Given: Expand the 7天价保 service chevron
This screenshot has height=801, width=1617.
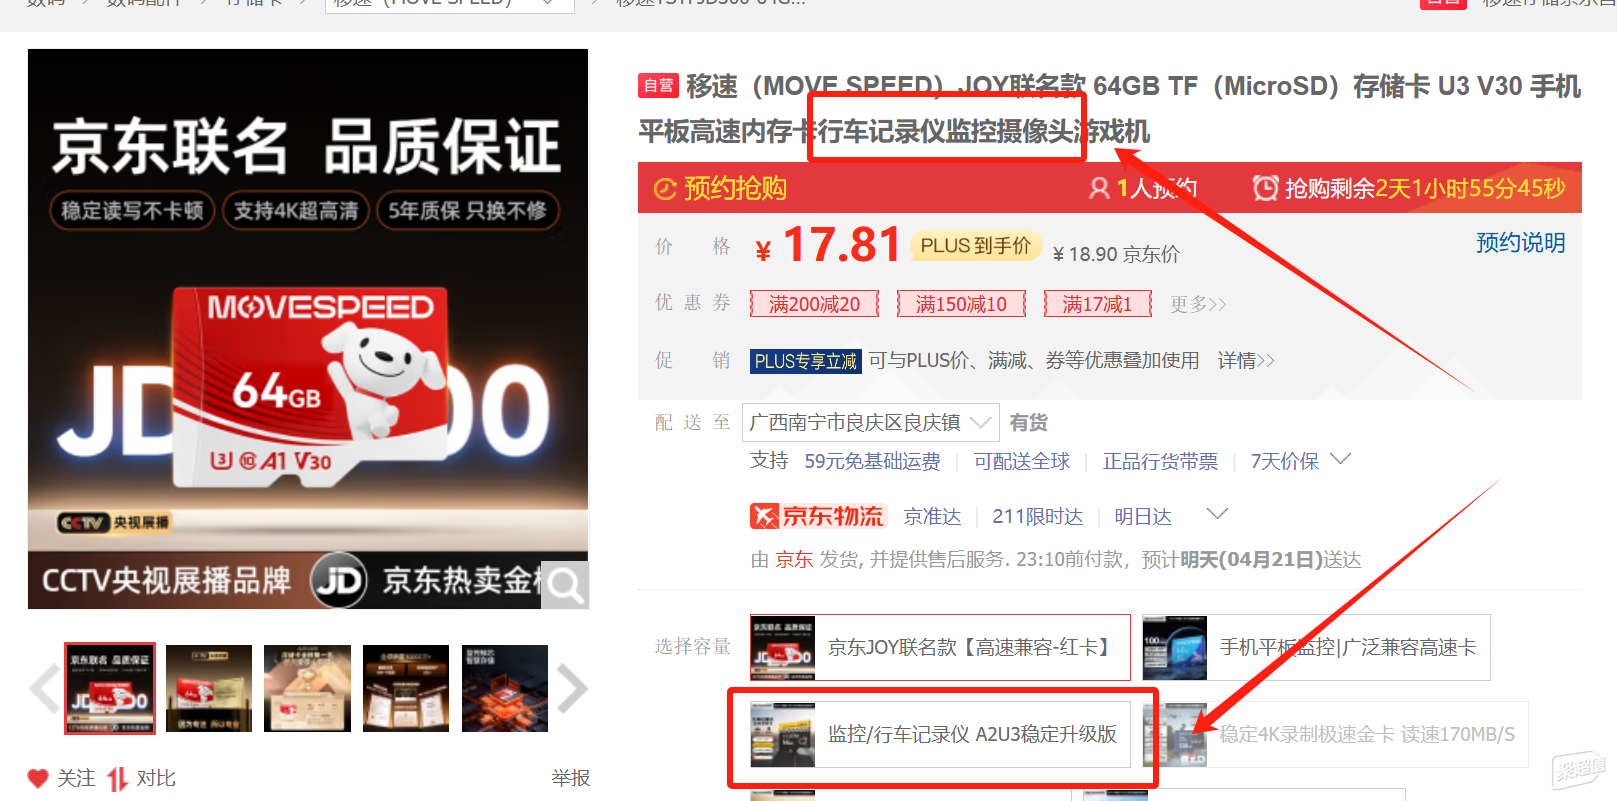Looking at the screenshot, I should [1341, 459].
